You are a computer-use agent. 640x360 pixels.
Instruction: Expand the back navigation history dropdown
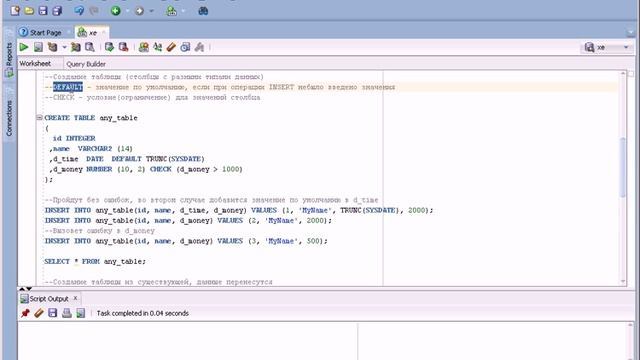point(127,11)
